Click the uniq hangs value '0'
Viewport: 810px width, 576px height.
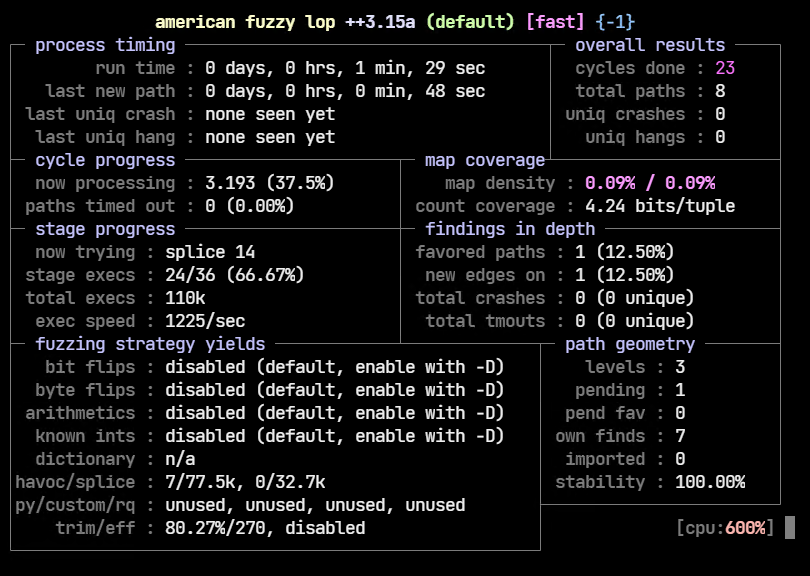720,137
